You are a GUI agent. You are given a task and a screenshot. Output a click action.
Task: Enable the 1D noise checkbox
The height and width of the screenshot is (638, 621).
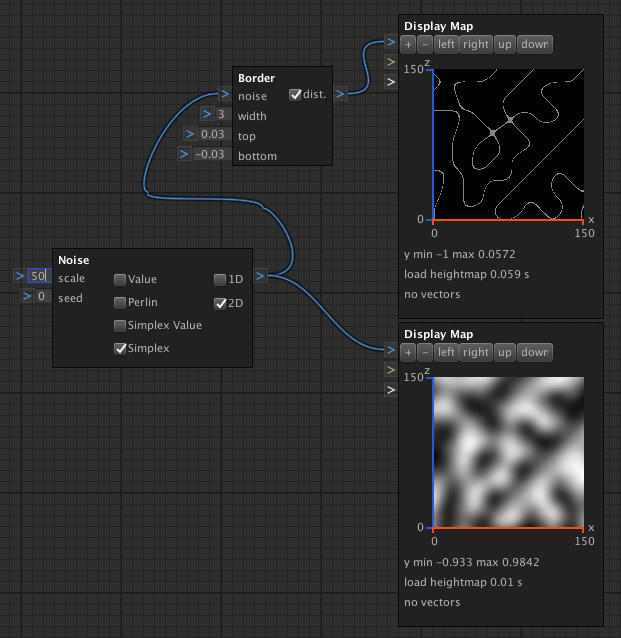(x=220, y=280)
